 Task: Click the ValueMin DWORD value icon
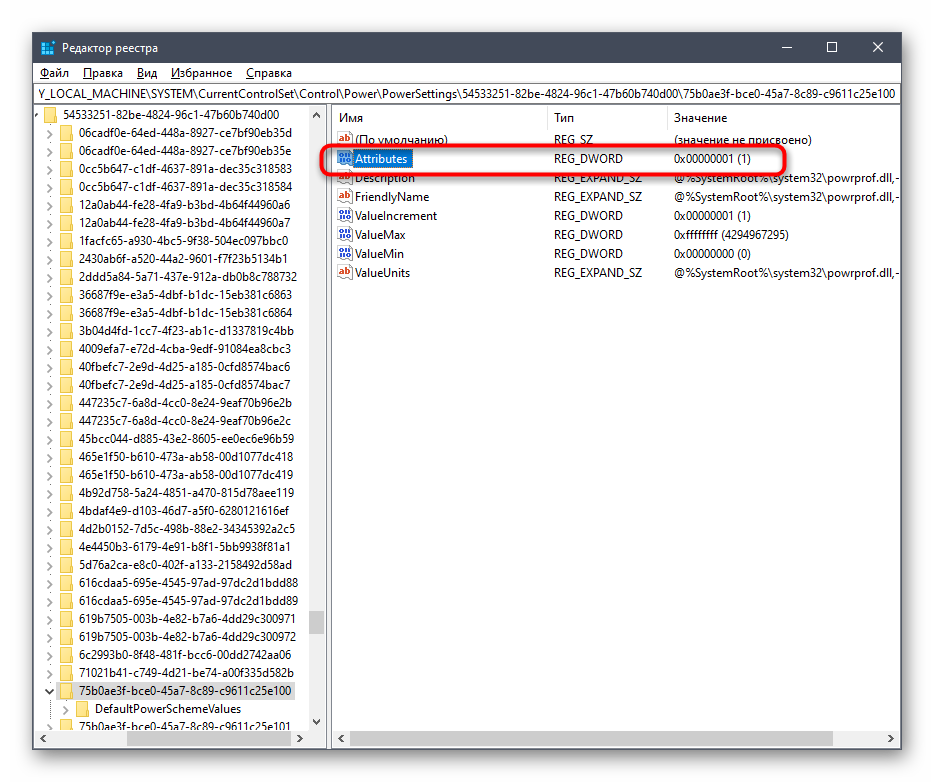[x=346, y=254]
